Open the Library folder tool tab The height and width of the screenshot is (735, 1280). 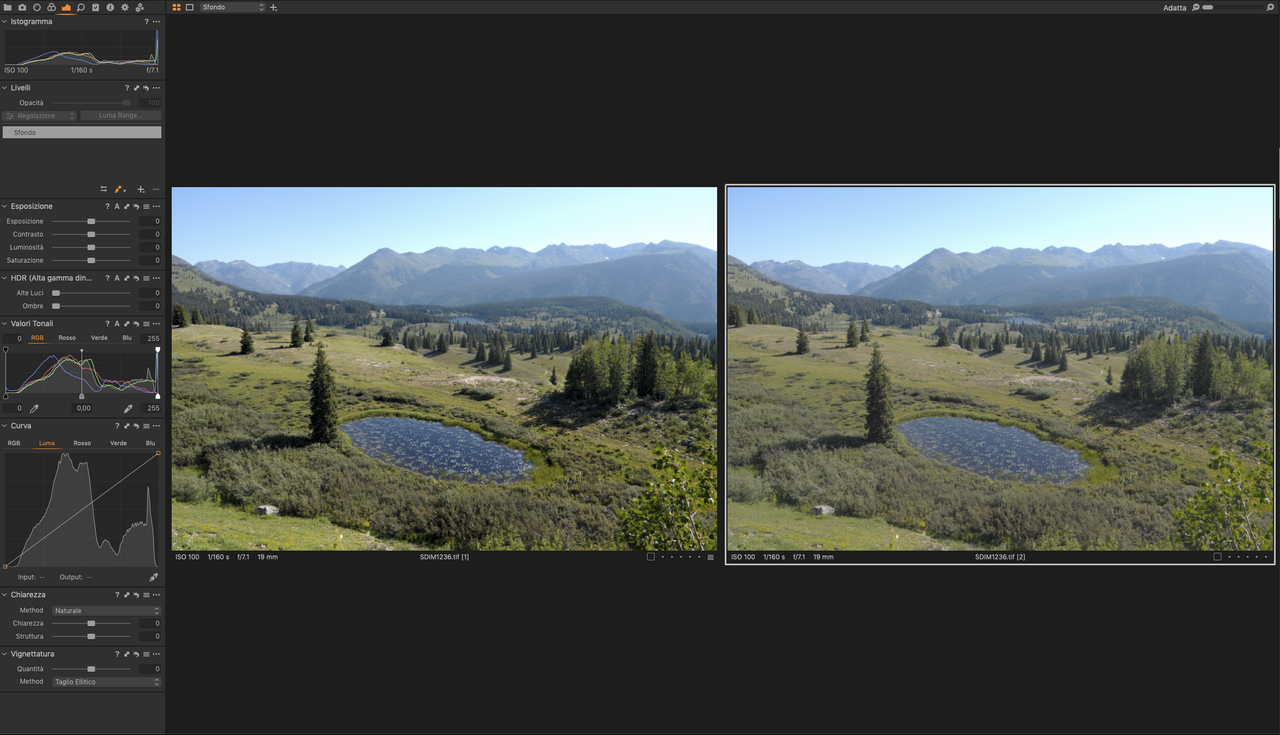click(x=7, y=7)
